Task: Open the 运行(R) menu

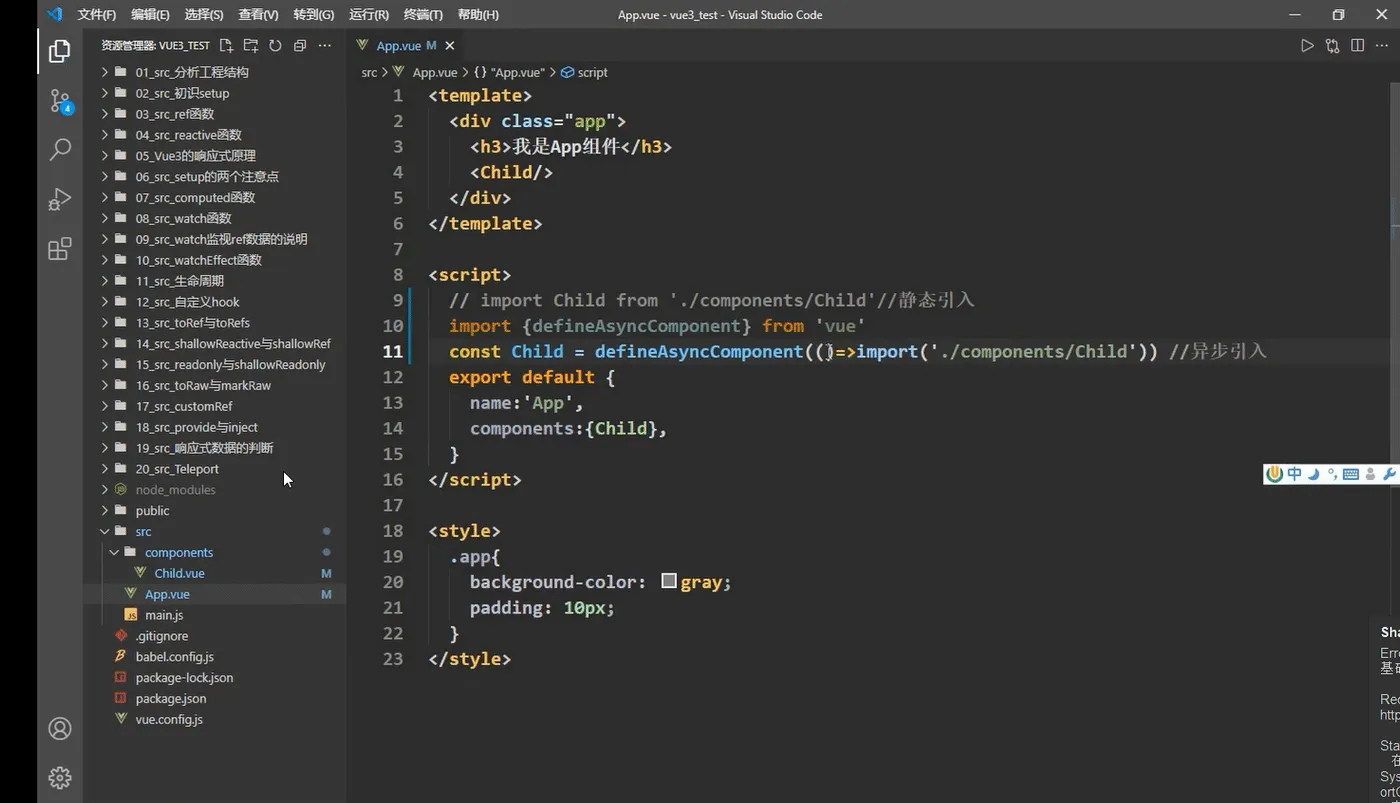Action: pos(369,14)
